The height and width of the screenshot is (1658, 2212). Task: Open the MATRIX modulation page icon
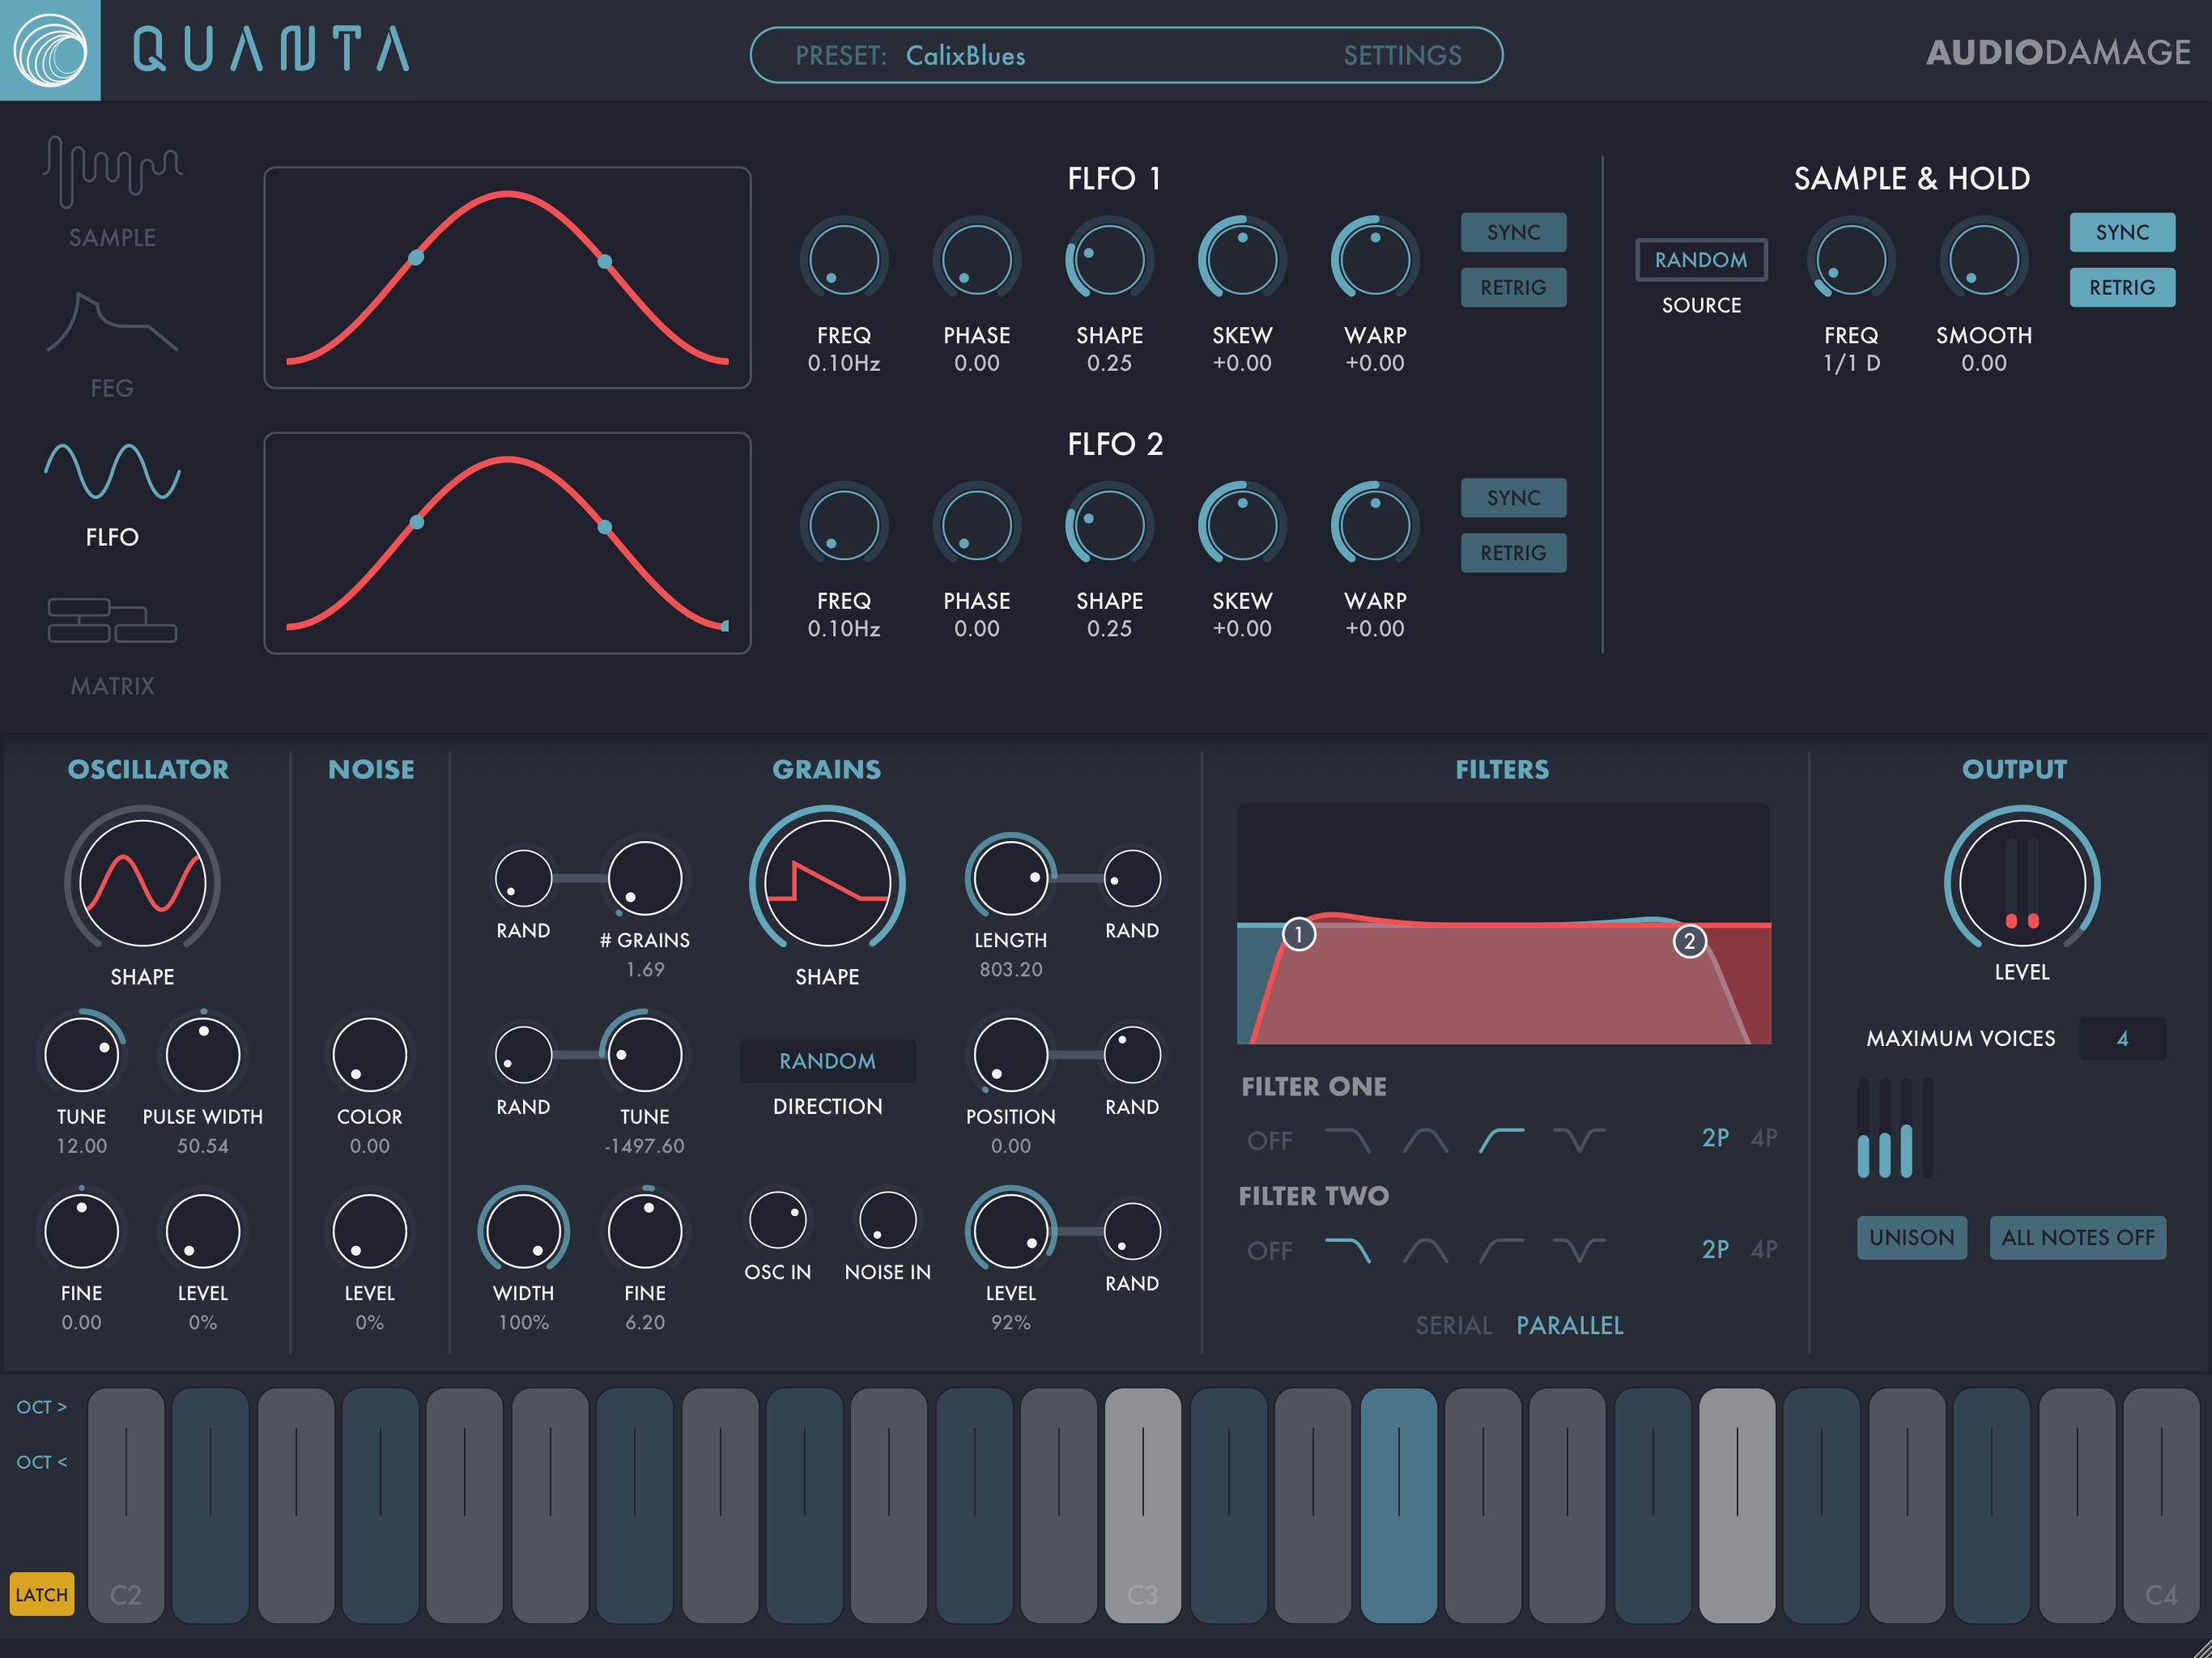(112, 620)
